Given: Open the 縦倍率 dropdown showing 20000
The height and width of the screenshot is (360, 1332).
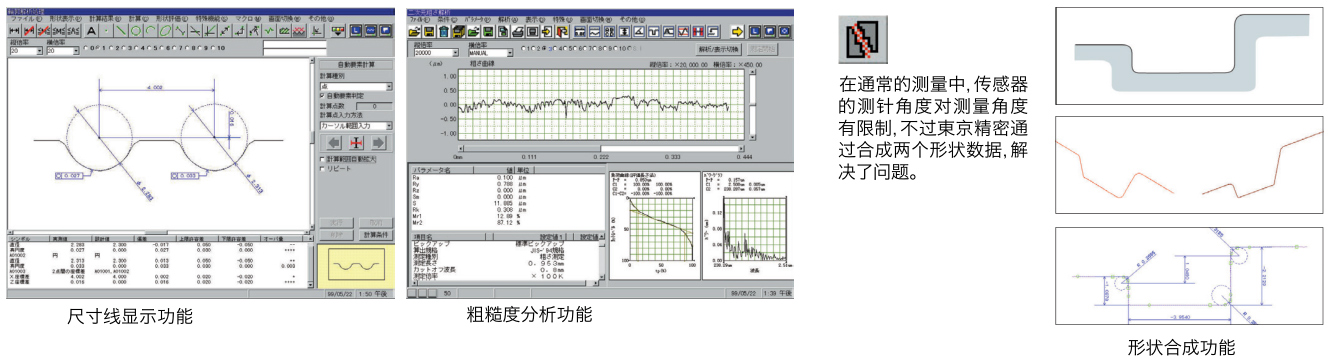Looking at the screenshot, I should pos(436,53).
